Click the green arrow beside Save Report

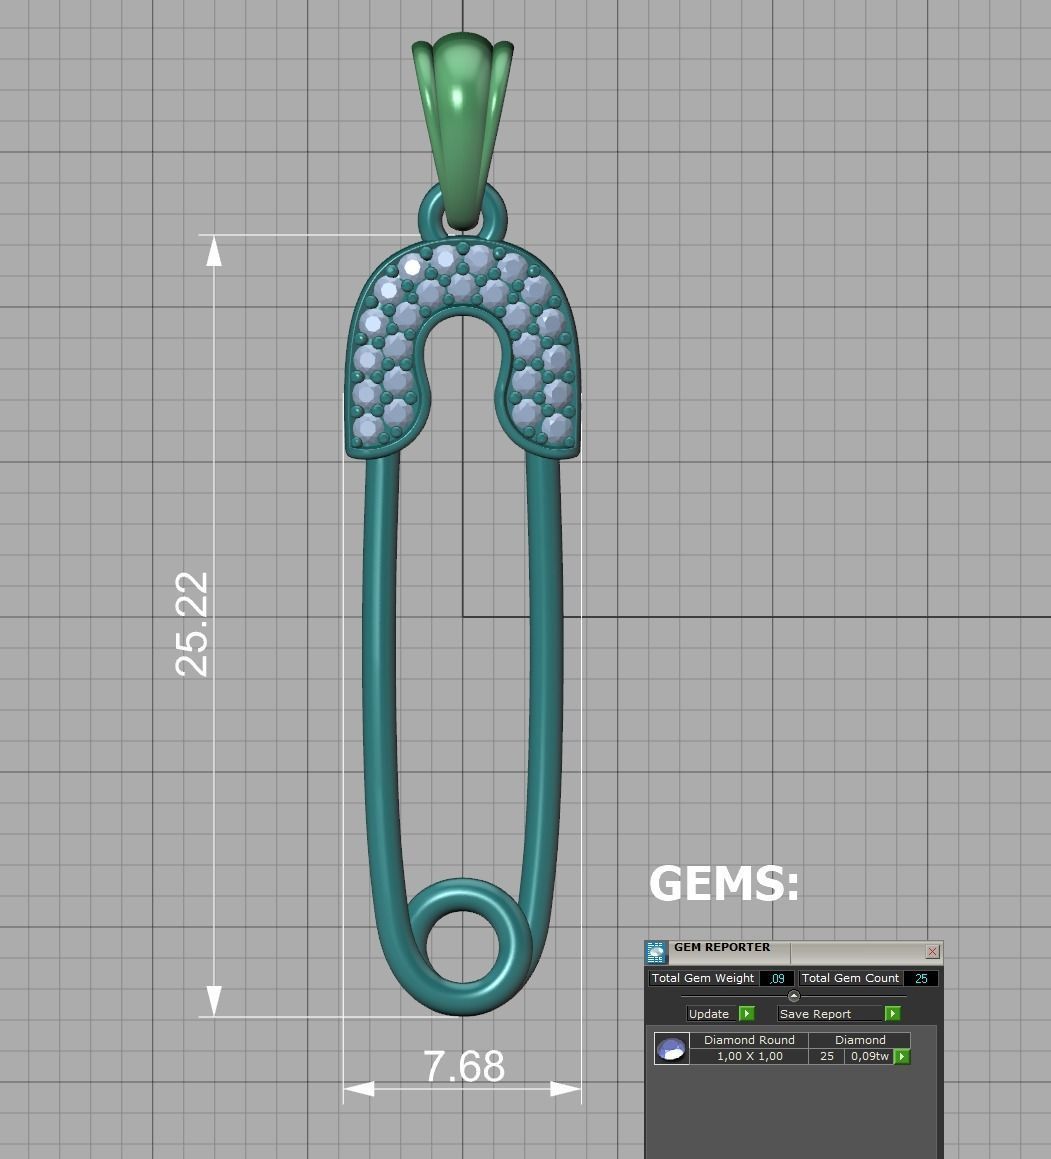click(892, 1013)
